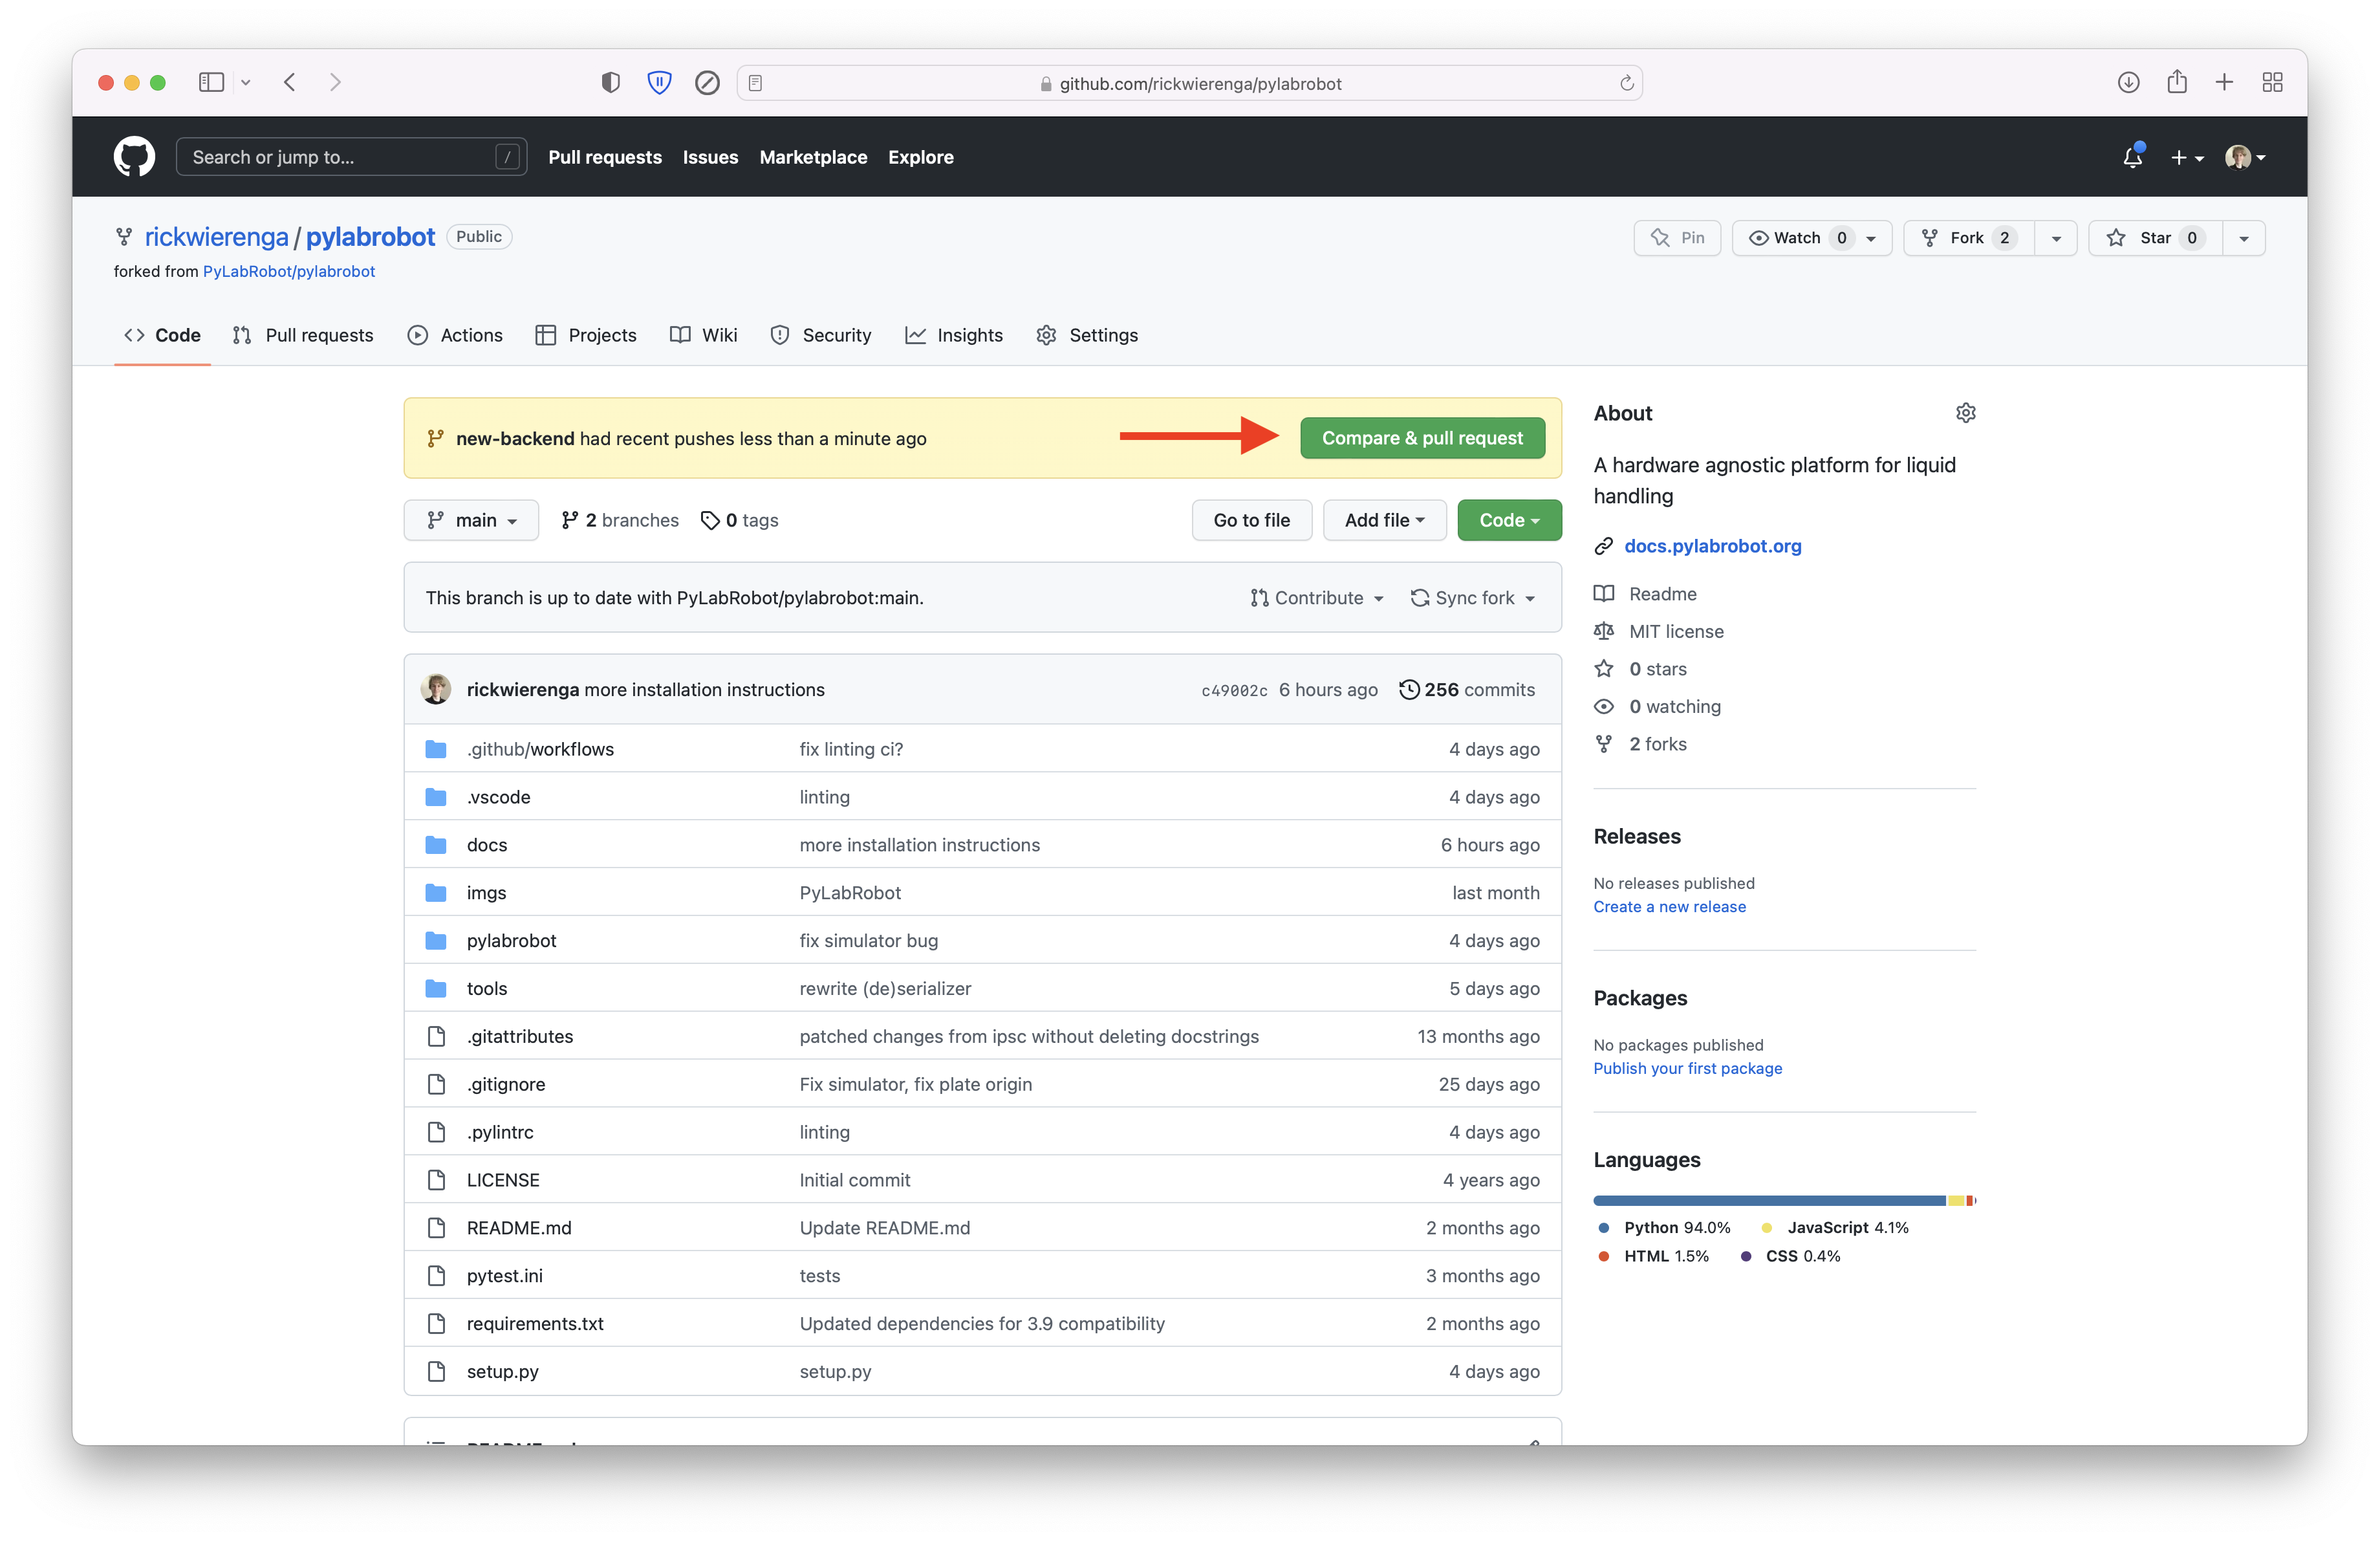This screenshot has width=2380, height=1541.
Task: Open the GitHub home page via the logo
Action: pyautogui.click(x=134, y=156)
